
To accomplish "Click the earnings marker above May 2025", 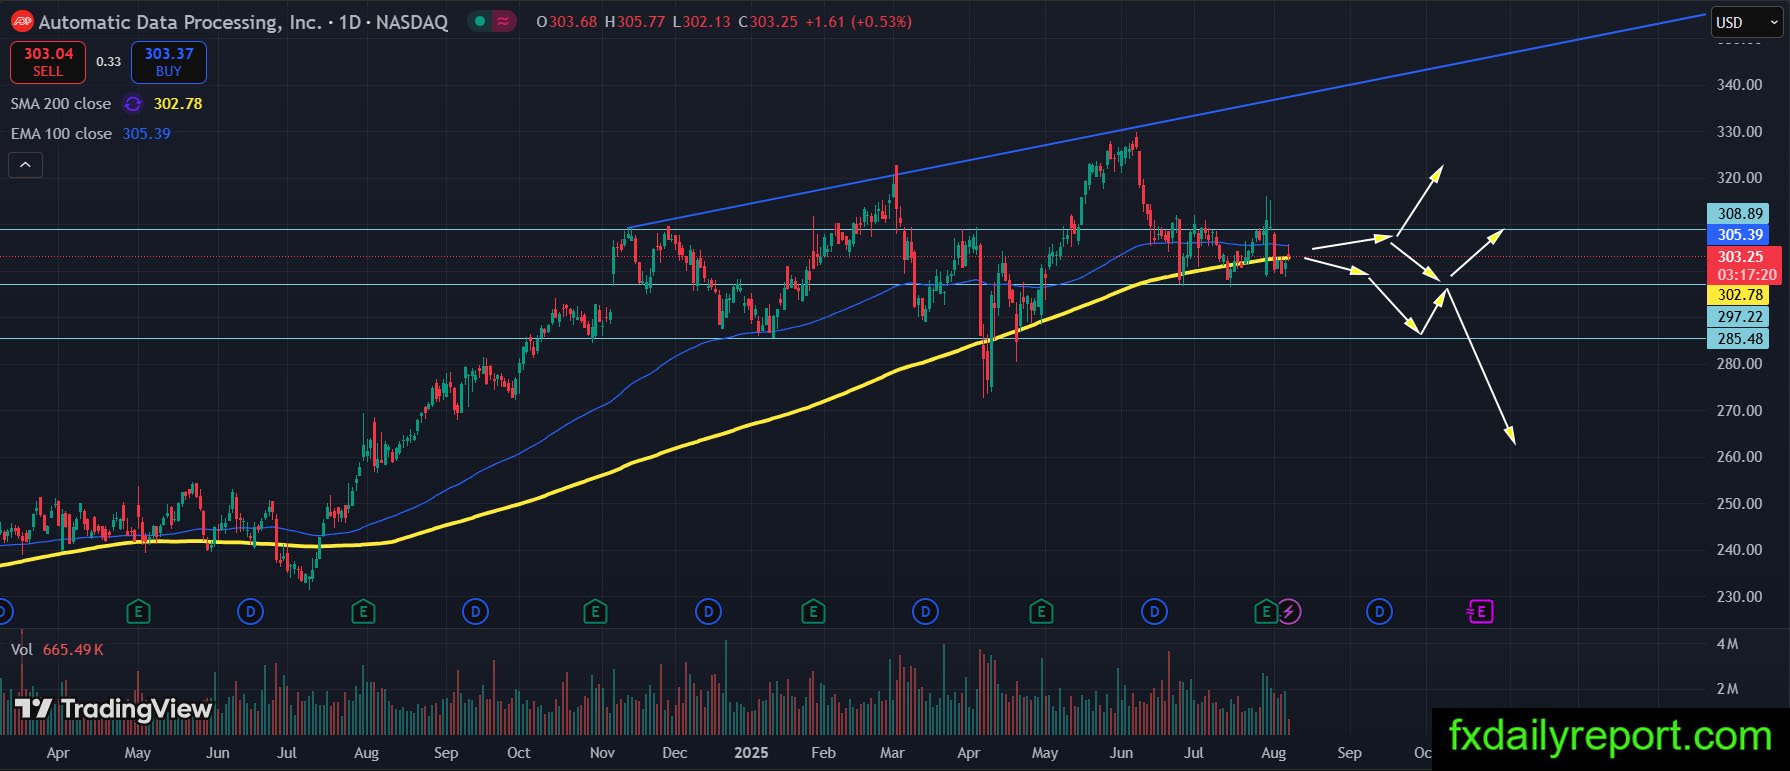I will [x=1041, y=611].
